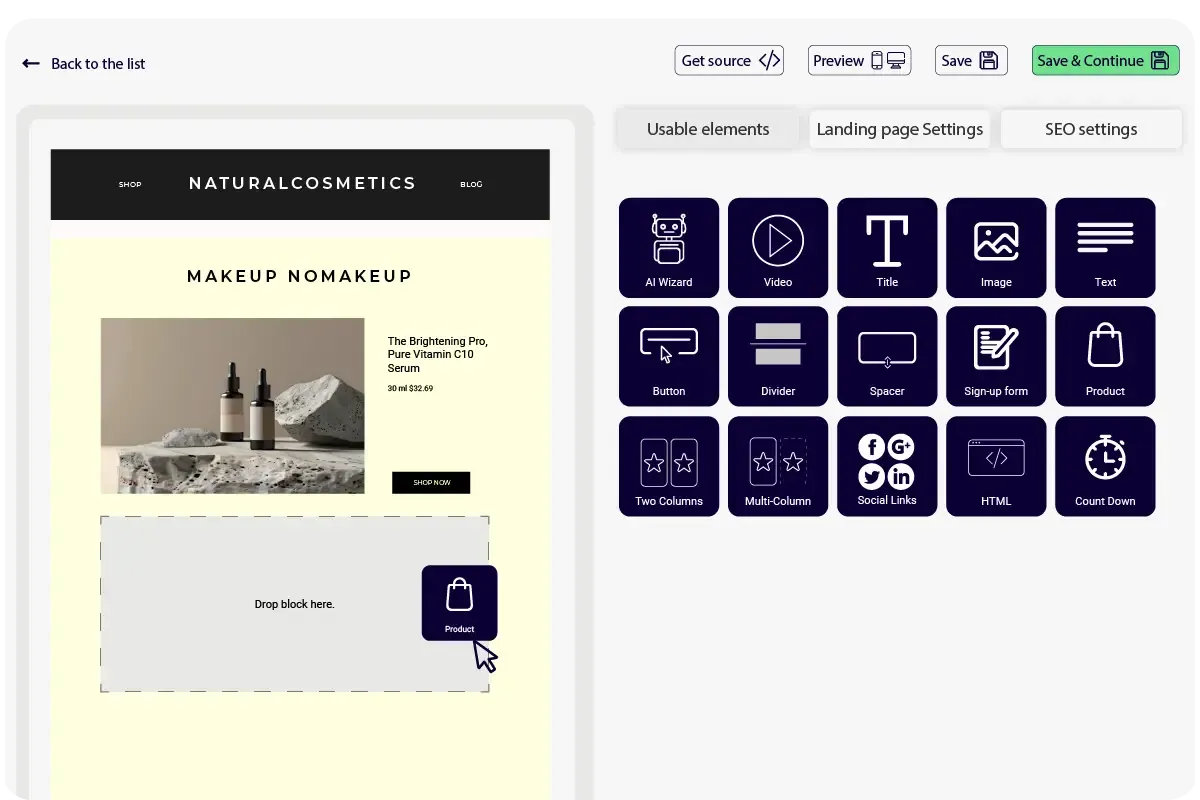
Task: Select the Text element tile
Action: [1105, 248]
